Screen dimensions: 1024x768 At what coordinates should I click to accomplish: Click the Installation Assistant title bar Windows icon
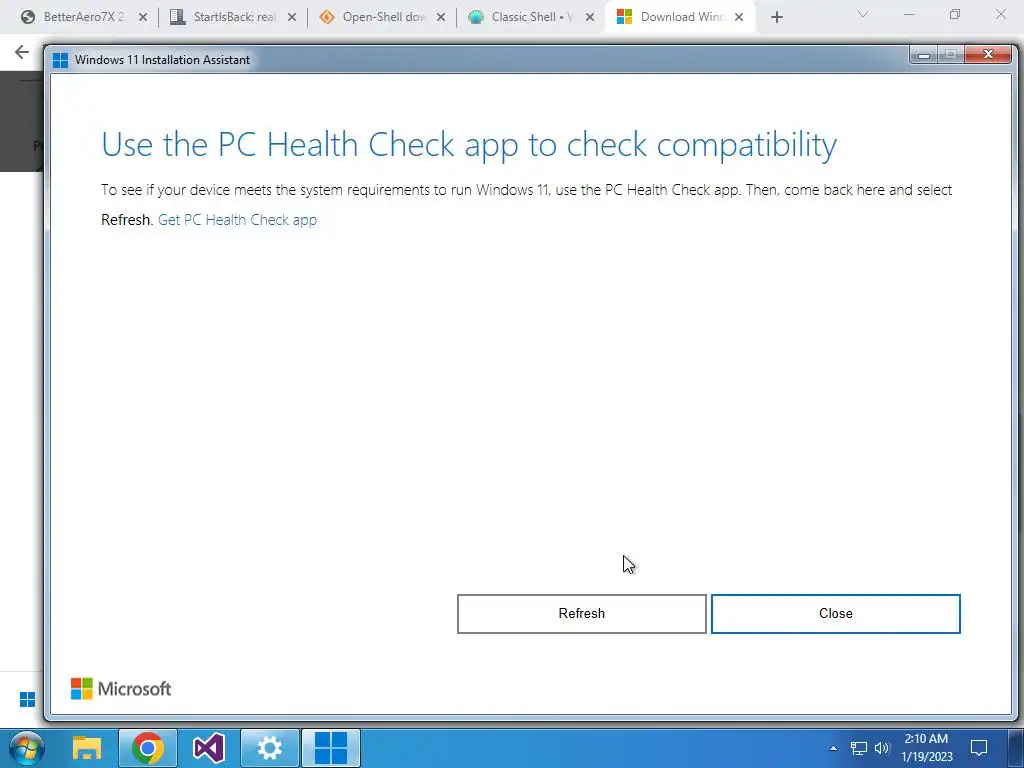61,60
